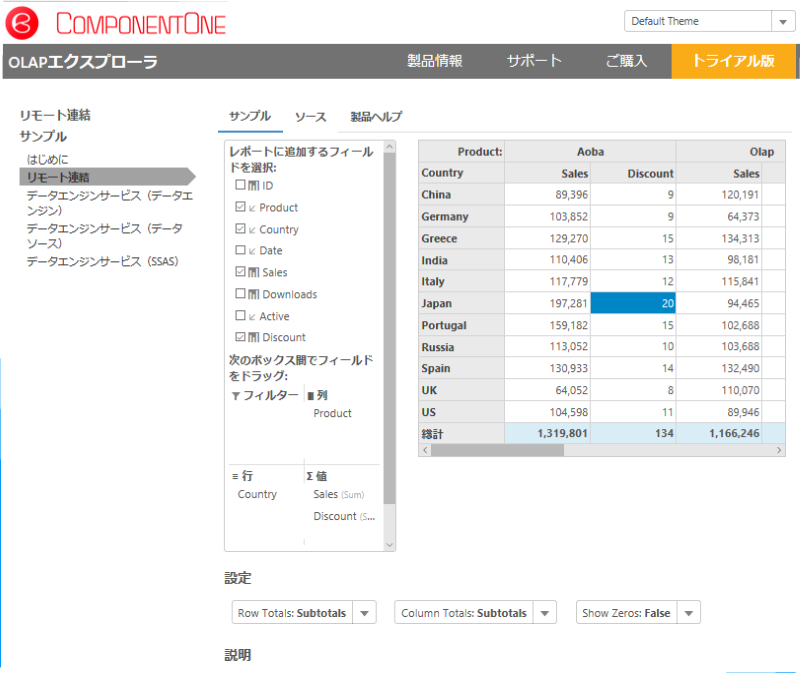Click the ComponentOne red logo icon
The height and width of the screenshot is (673, 800).
click(22, 23)
